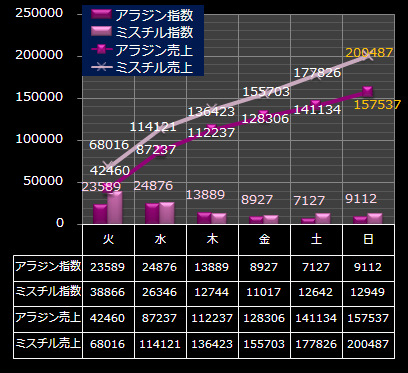Viewport: 408px width, 373px height.
Task: Click the 112237 cell in the data table
Action: 212,318
